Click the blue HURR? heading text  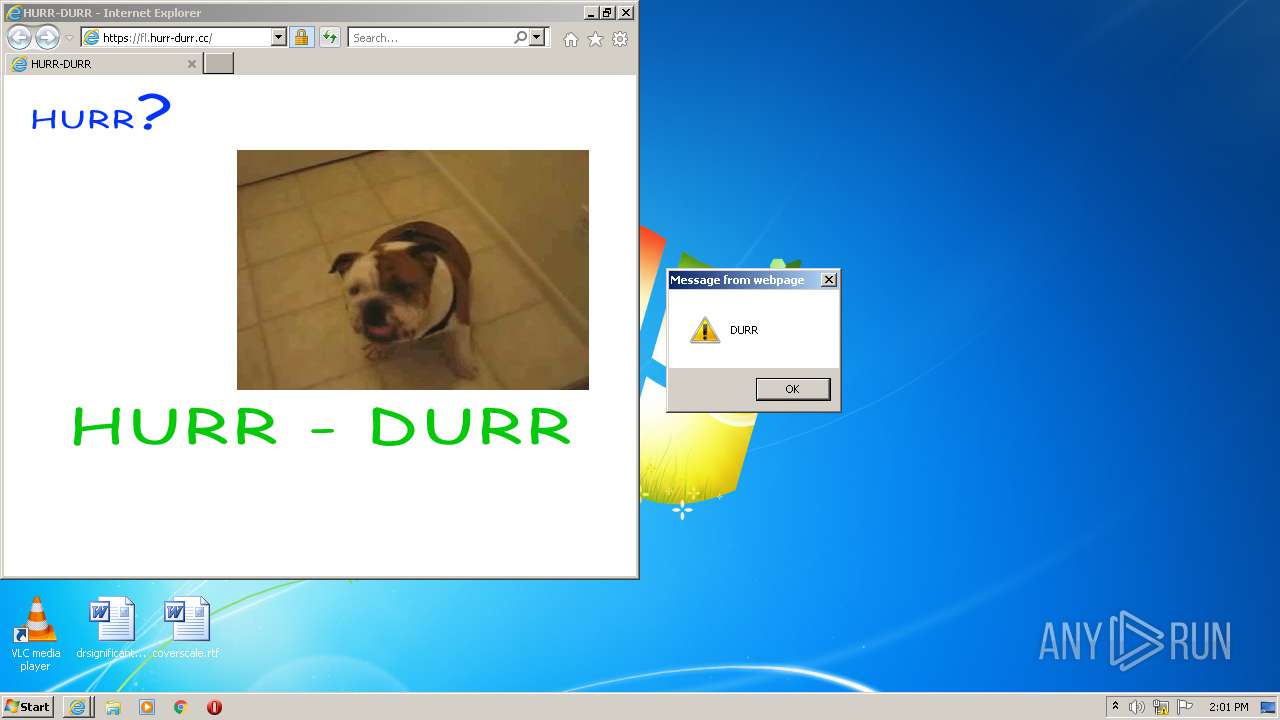(x=101, y=113)
